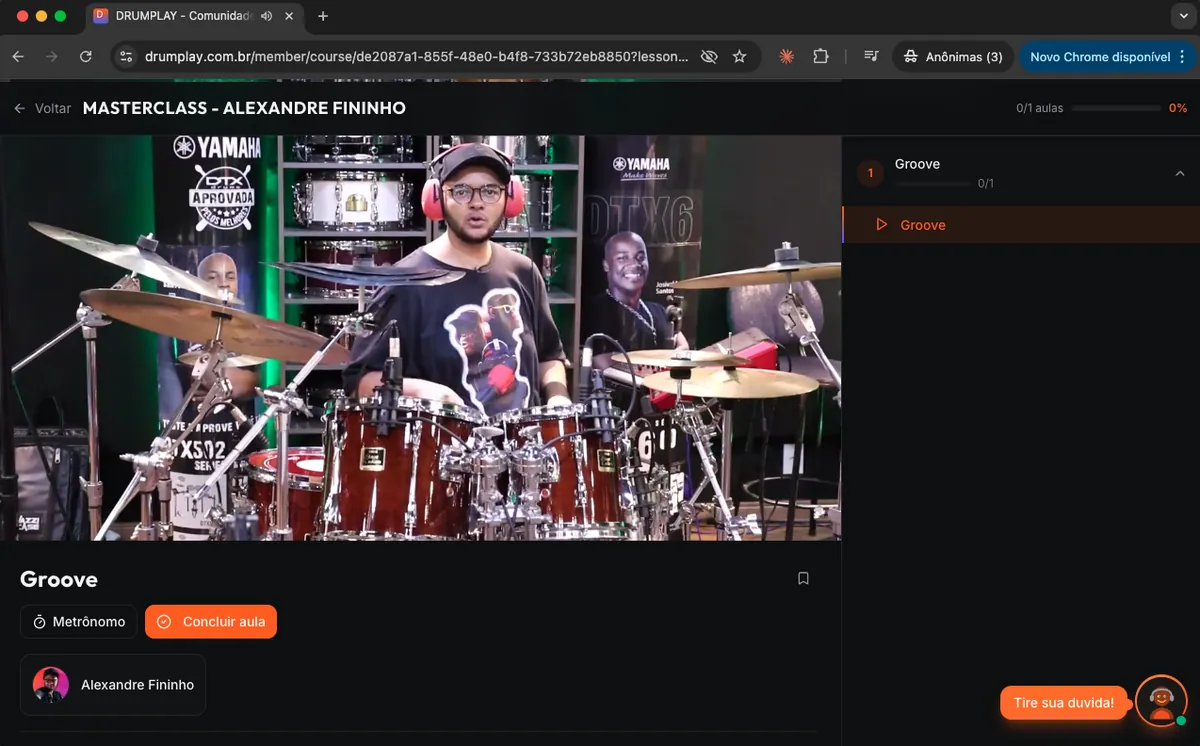Click the MASTERCLASS - ALEXANDRE FININHO title

244,108
